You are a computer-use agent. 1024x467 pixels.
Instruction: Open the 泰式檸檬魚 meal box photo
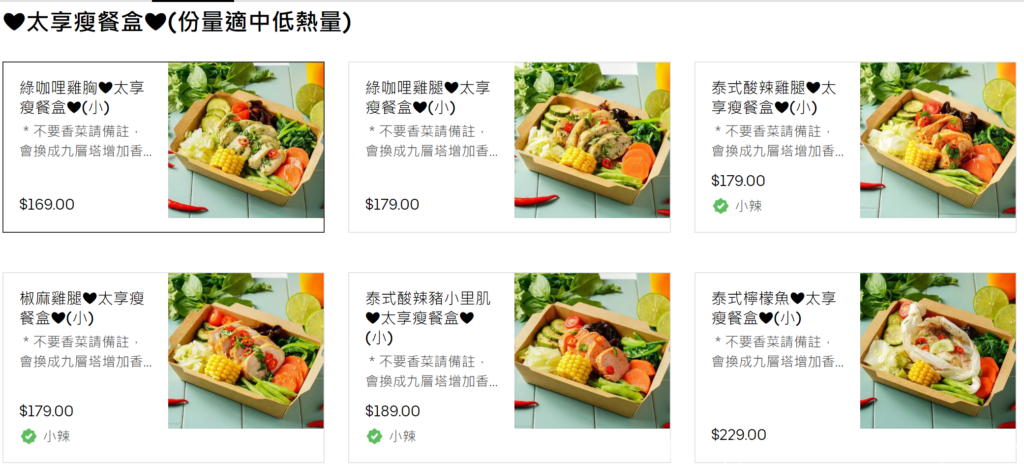(x=938, y=351)
